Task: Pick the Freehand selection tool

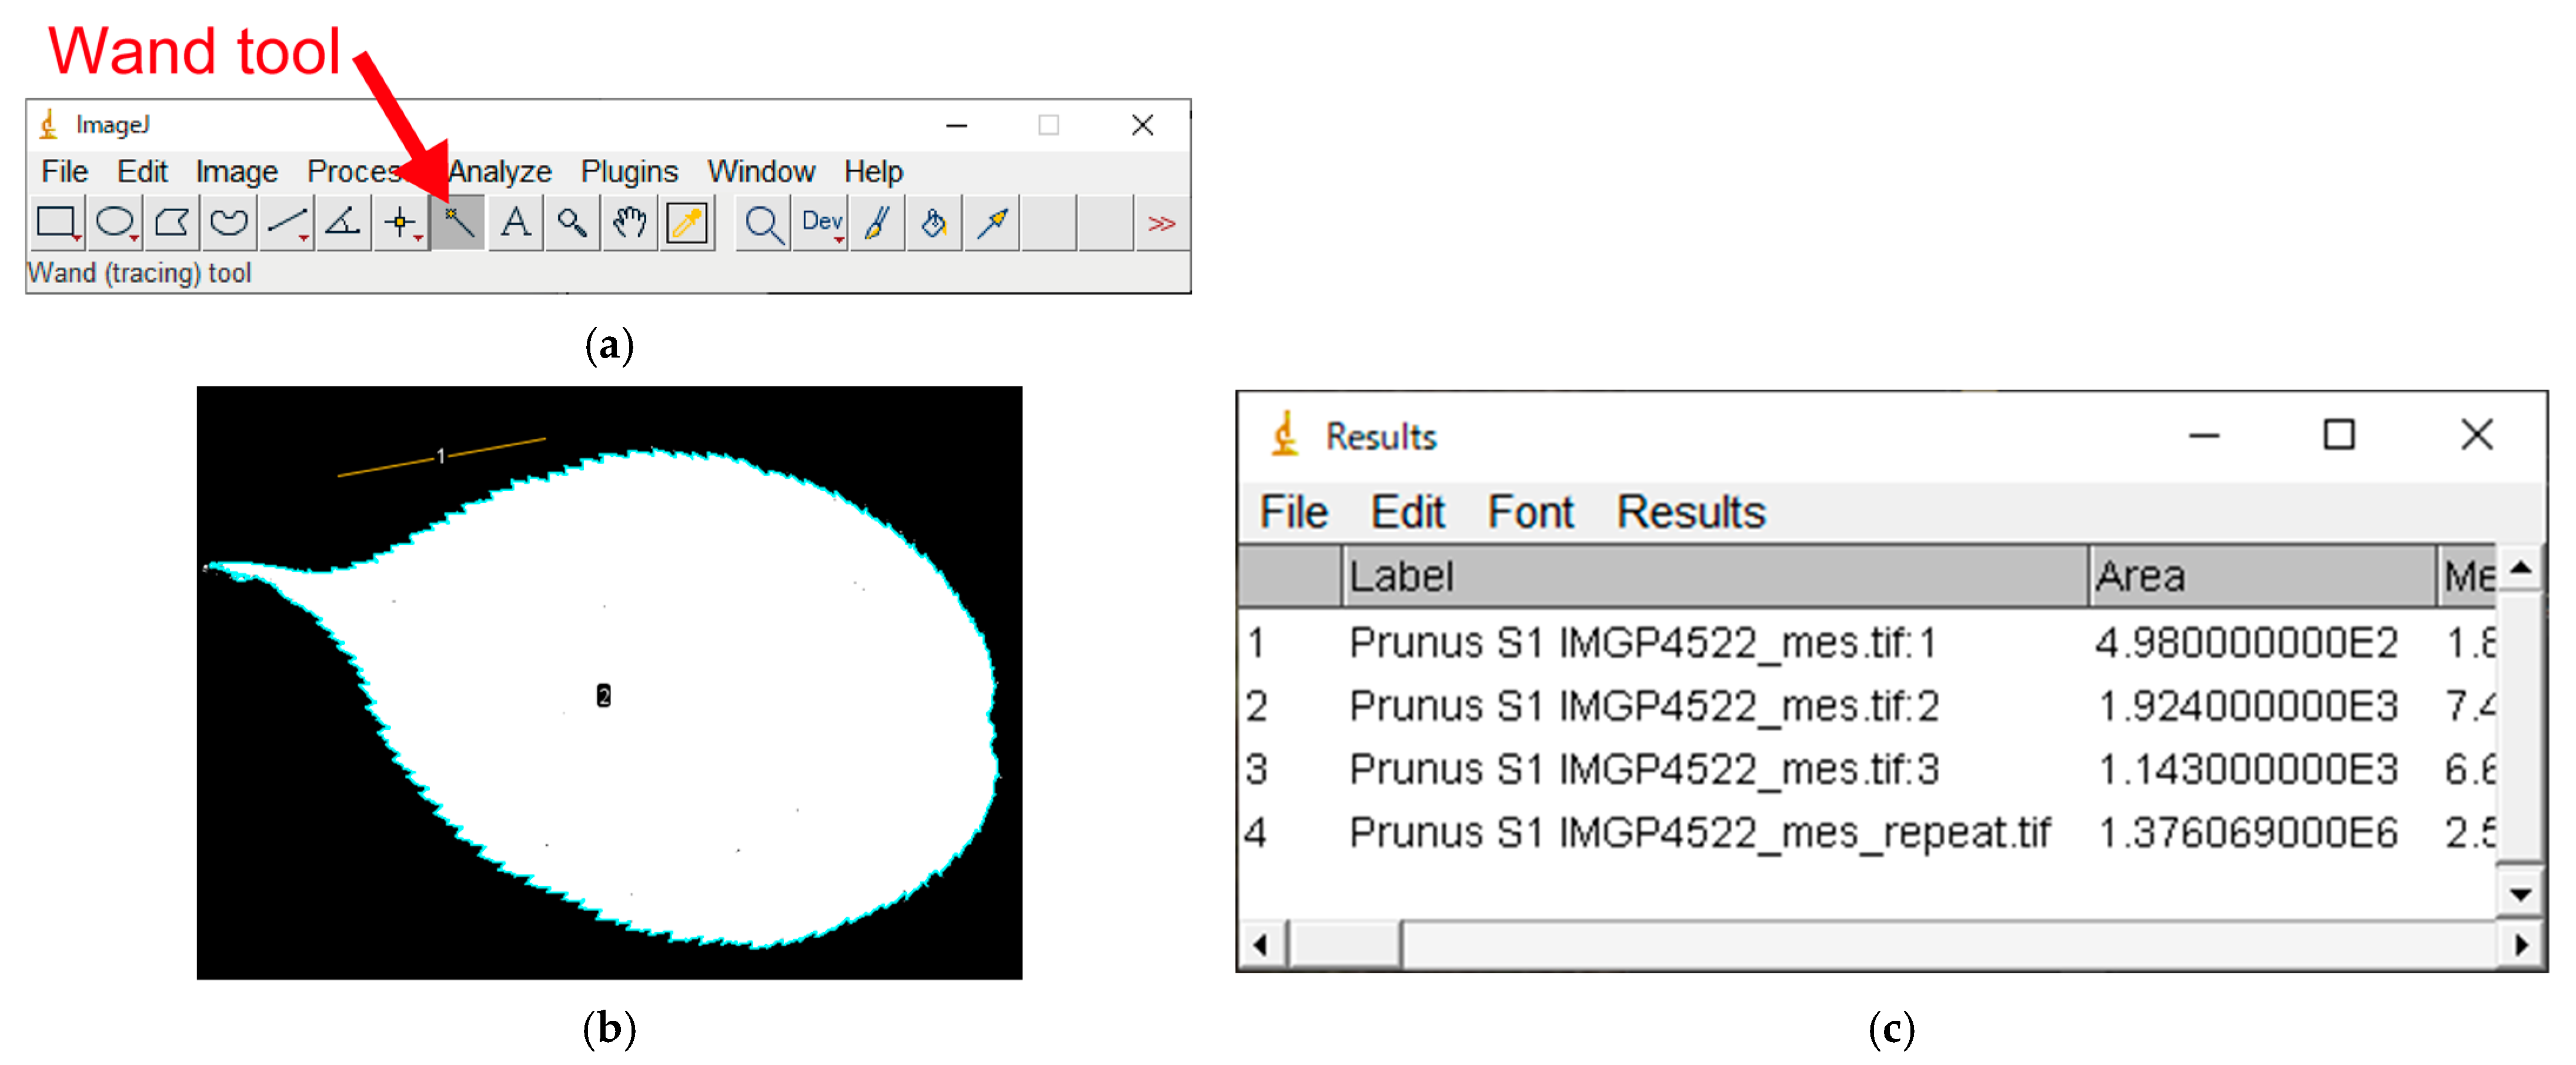Action: 229,222
